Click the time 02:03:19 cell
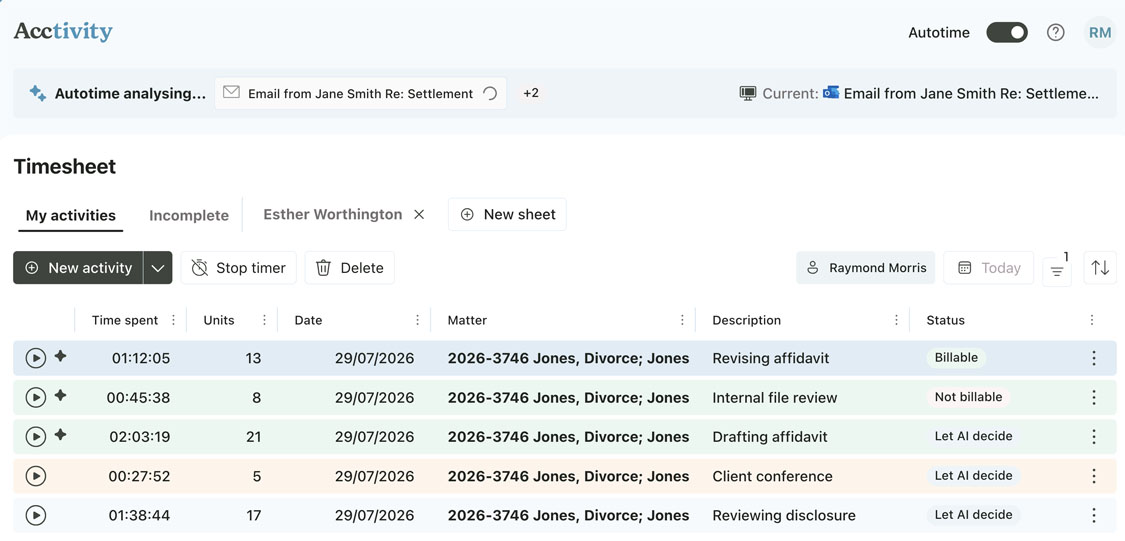The image size is (1125, 541). pos(140,436)
